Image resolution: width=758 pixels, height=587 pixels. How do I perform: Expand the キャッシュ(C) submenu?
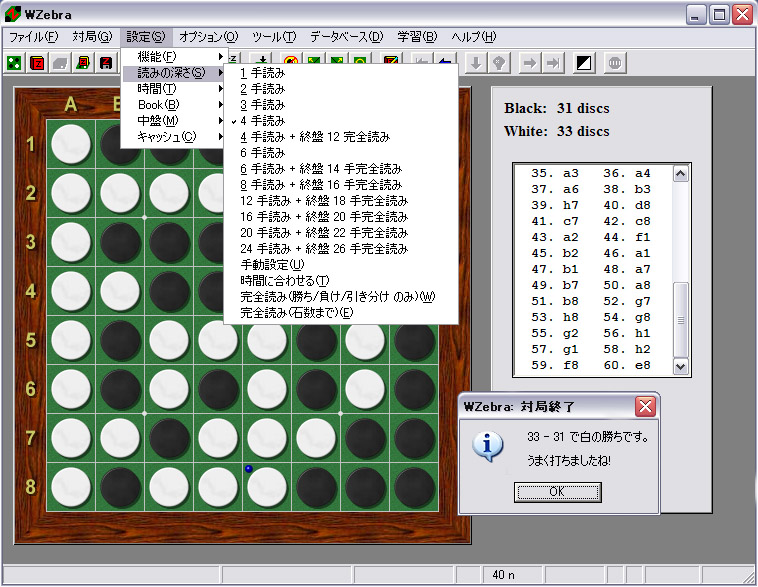click(174, 137)
